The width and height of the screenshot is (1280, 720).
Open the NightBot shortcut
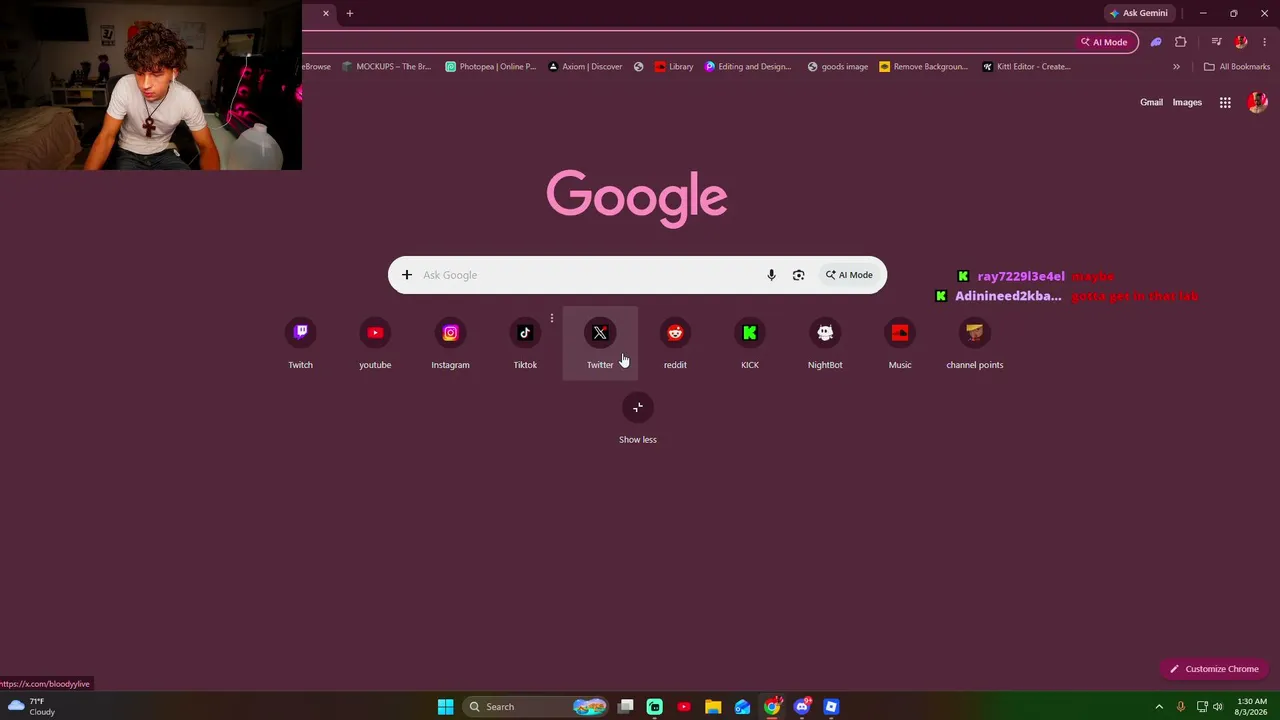click(825, 344)
